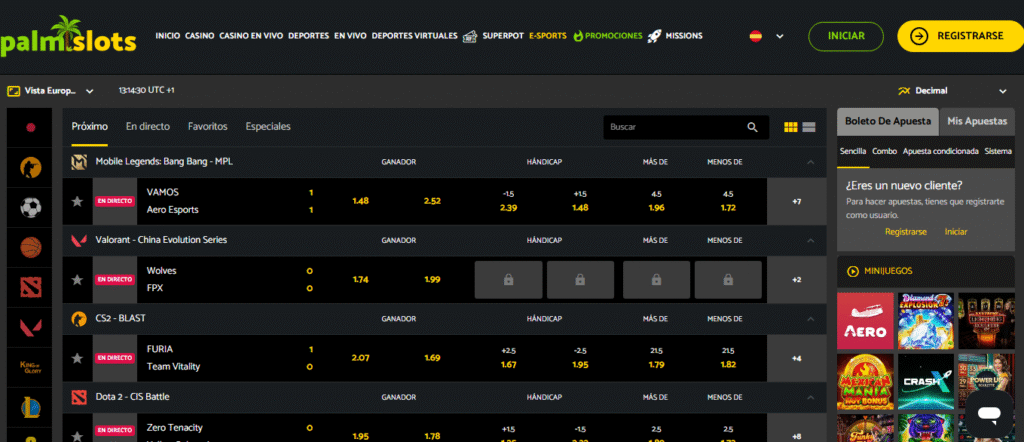Mark FURIA vs Team Vitality as favorite
The height and width of the screenshot is (442, 1024).
77,357
